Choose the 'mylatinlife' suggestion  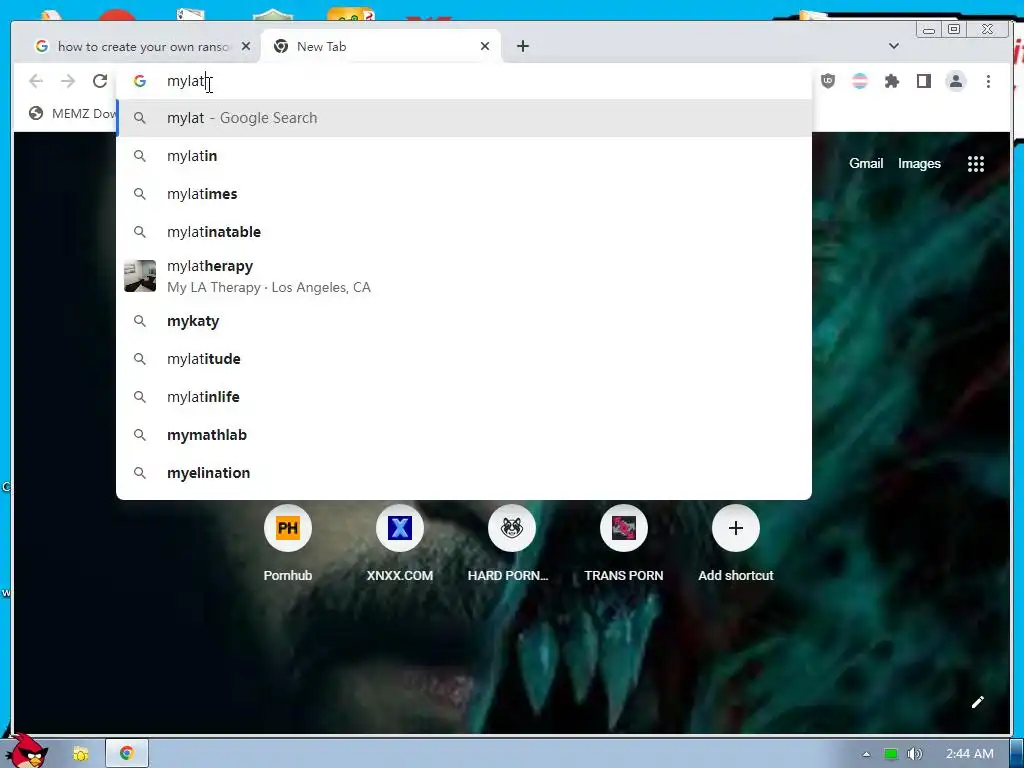click(x=464, y=397)
